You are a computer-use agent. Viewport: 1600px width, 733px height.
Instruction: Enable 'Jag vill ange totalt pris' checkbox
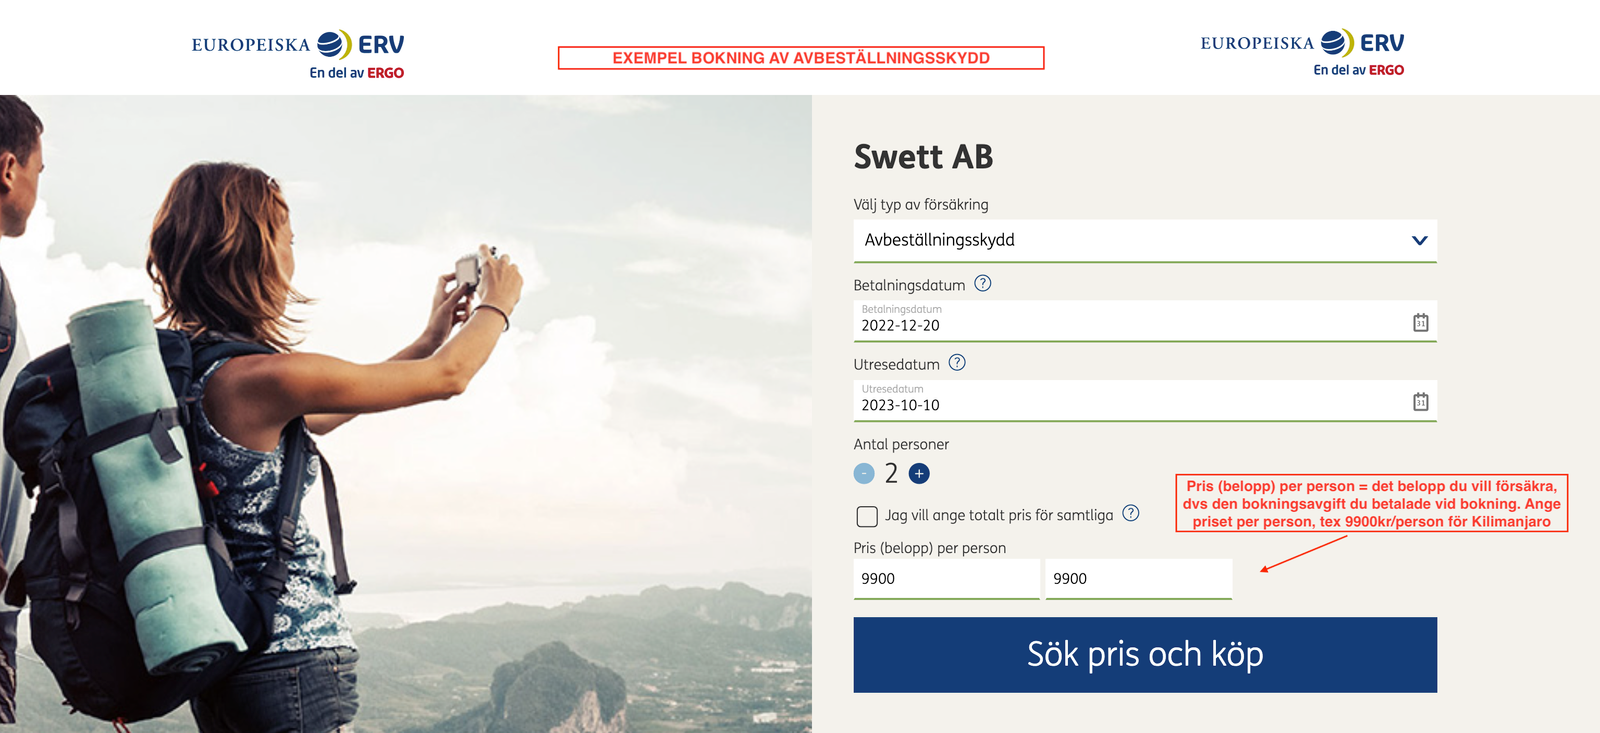click(x=867, y=516)
